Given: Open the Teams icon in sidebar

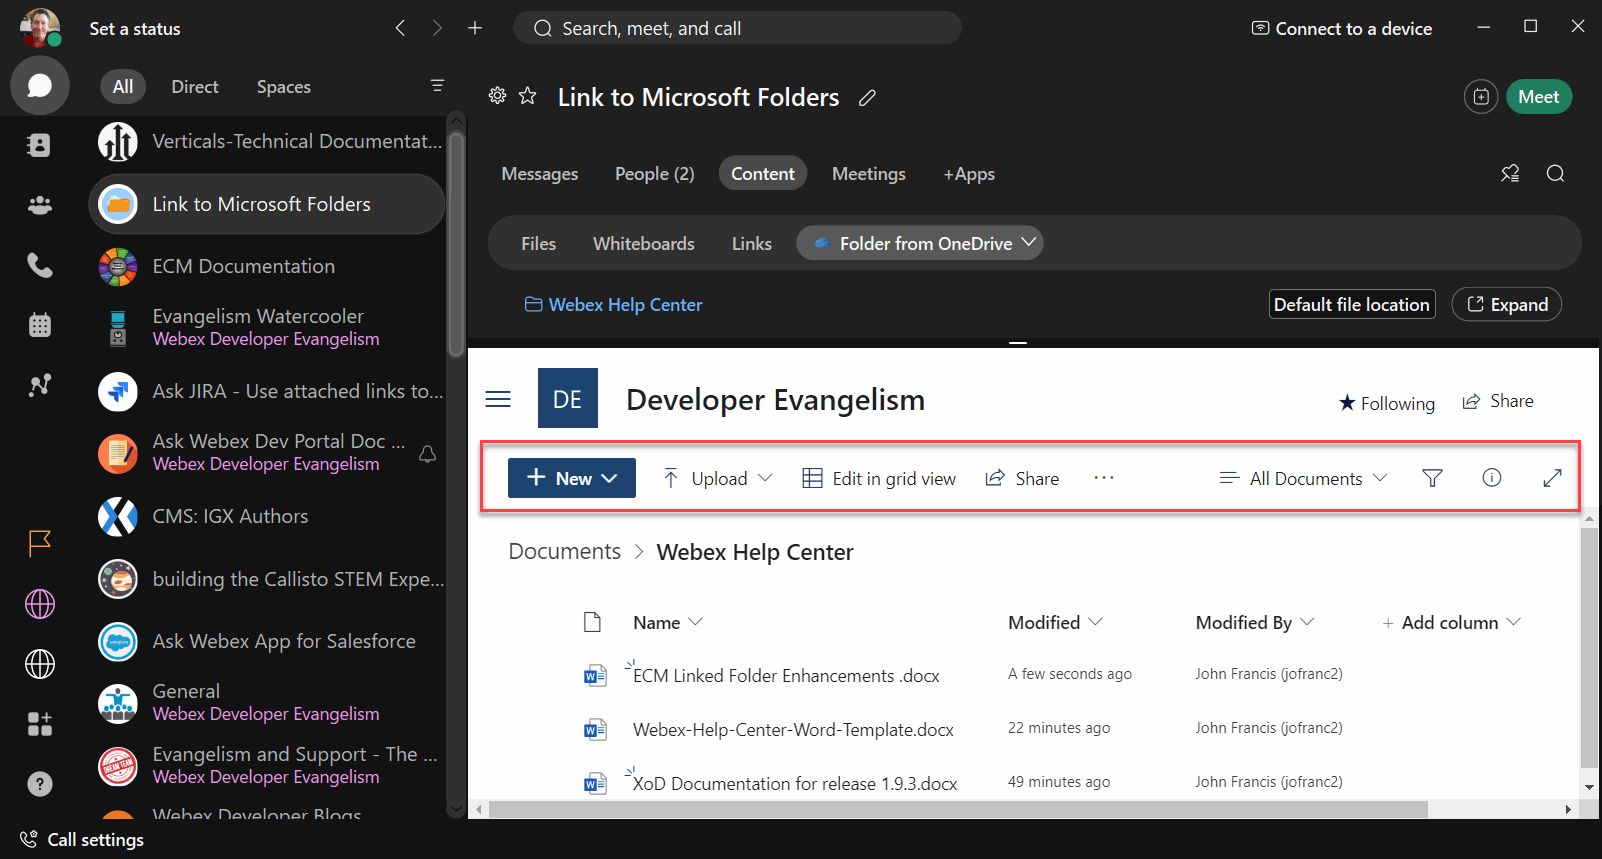Looking at the screenshot, I should point(39,205).
